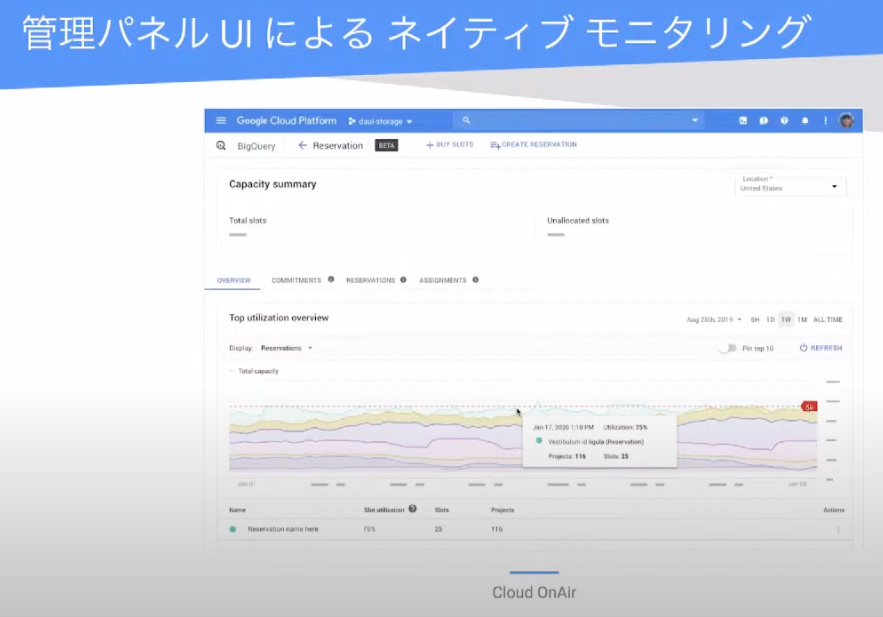Click the Total capacity legend entry
Screen dimensions: 883x617
(254, 371)
